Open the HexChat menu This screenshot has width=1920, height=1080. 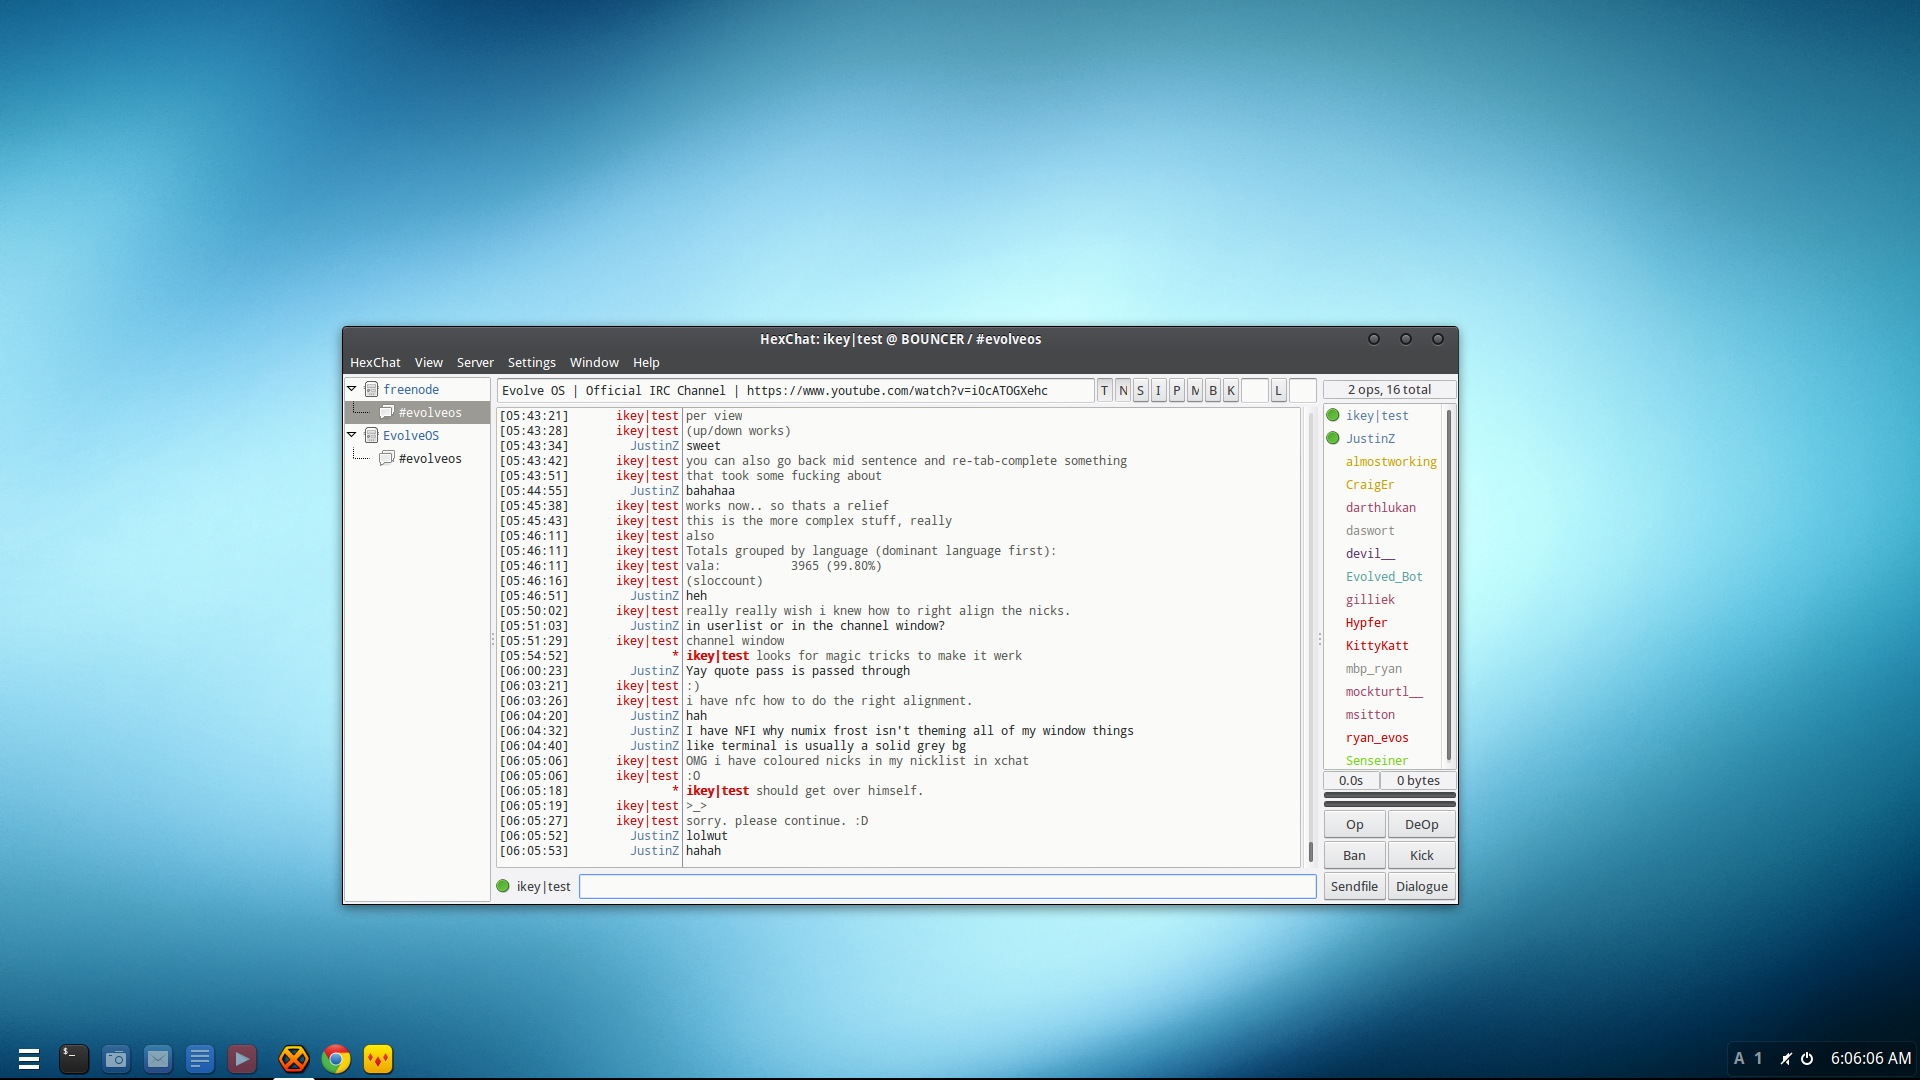pyautogui.click(x=375, y=362)
